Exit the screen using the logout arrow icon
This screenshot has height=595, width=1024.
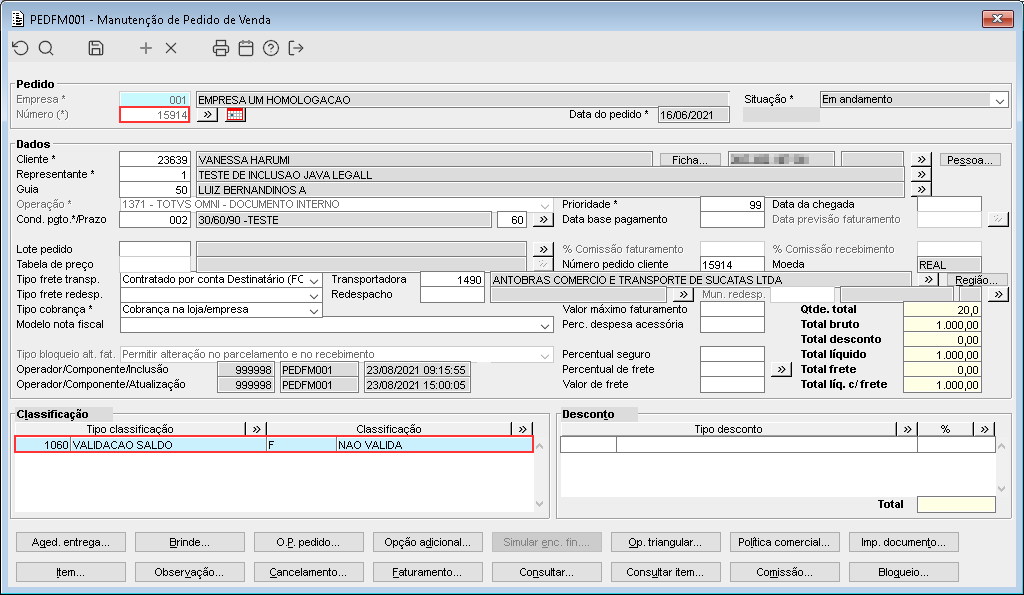(296, 48)
